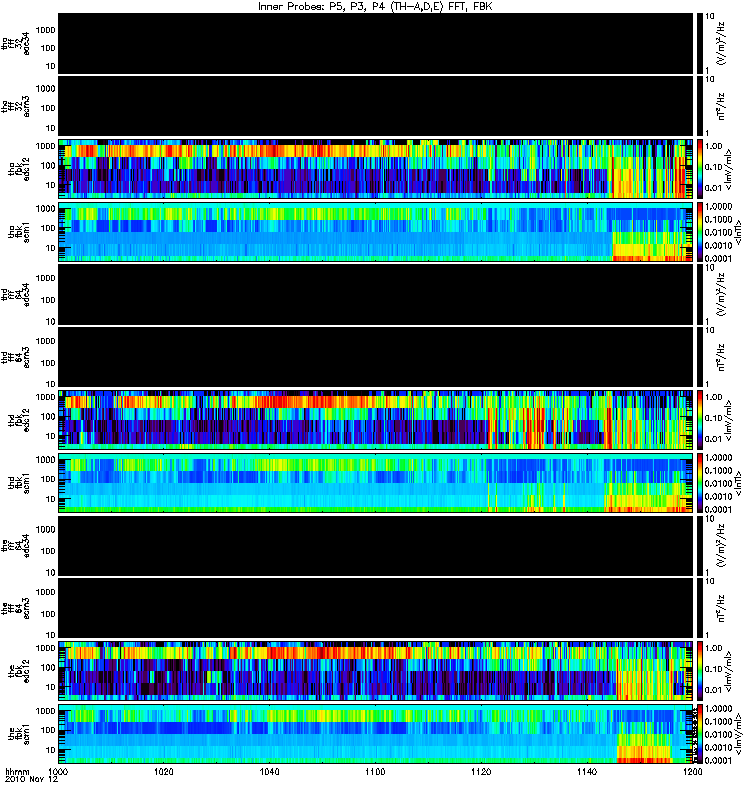This screenshot has width=750, height=800.
Task: Click the 1000 time tick on the bottom axis
Action: coord(59,771)
